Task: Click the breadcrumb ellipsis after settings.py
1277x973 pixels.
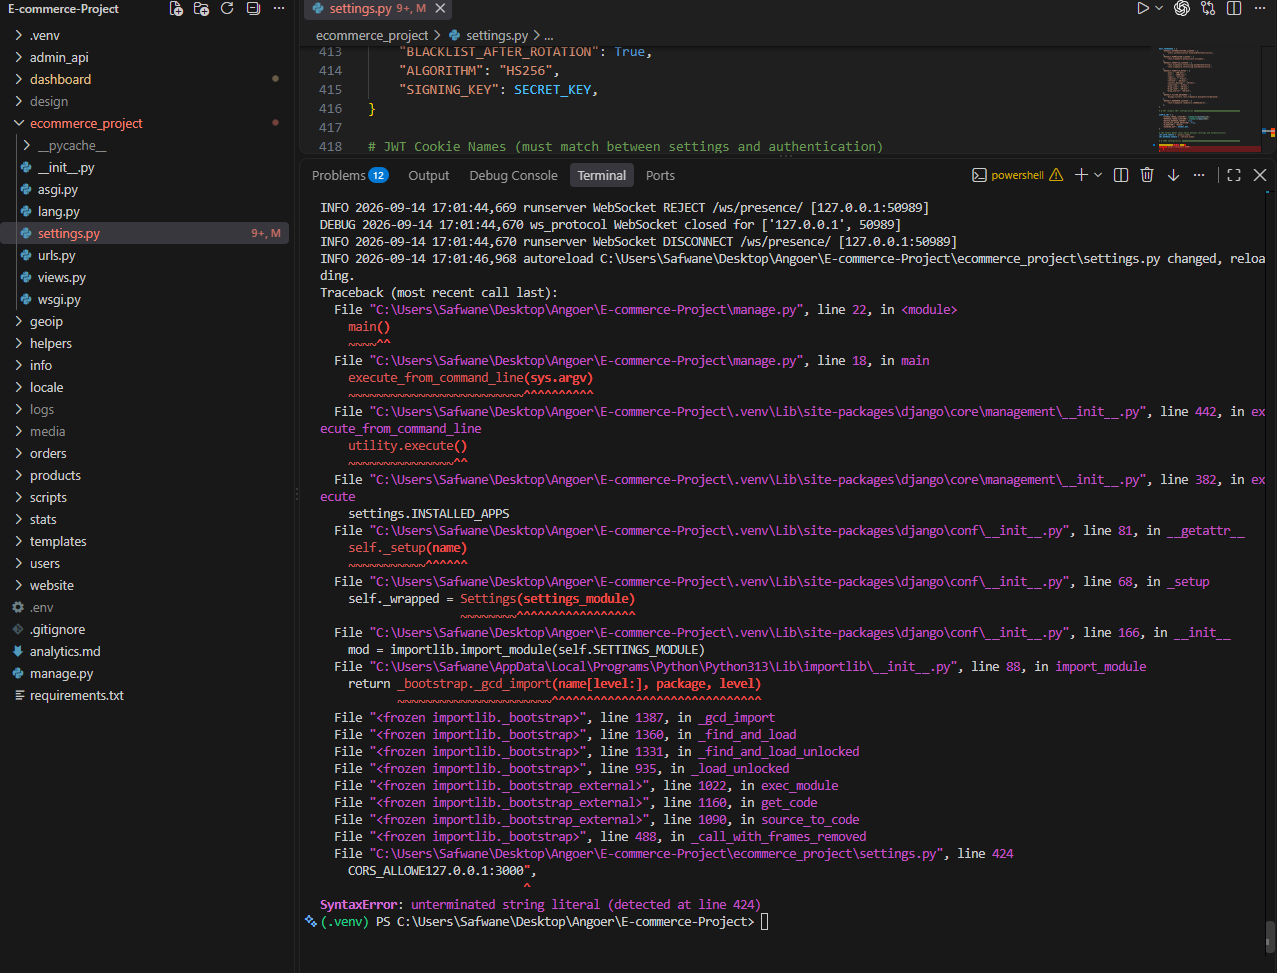Action: click(548, 35)
